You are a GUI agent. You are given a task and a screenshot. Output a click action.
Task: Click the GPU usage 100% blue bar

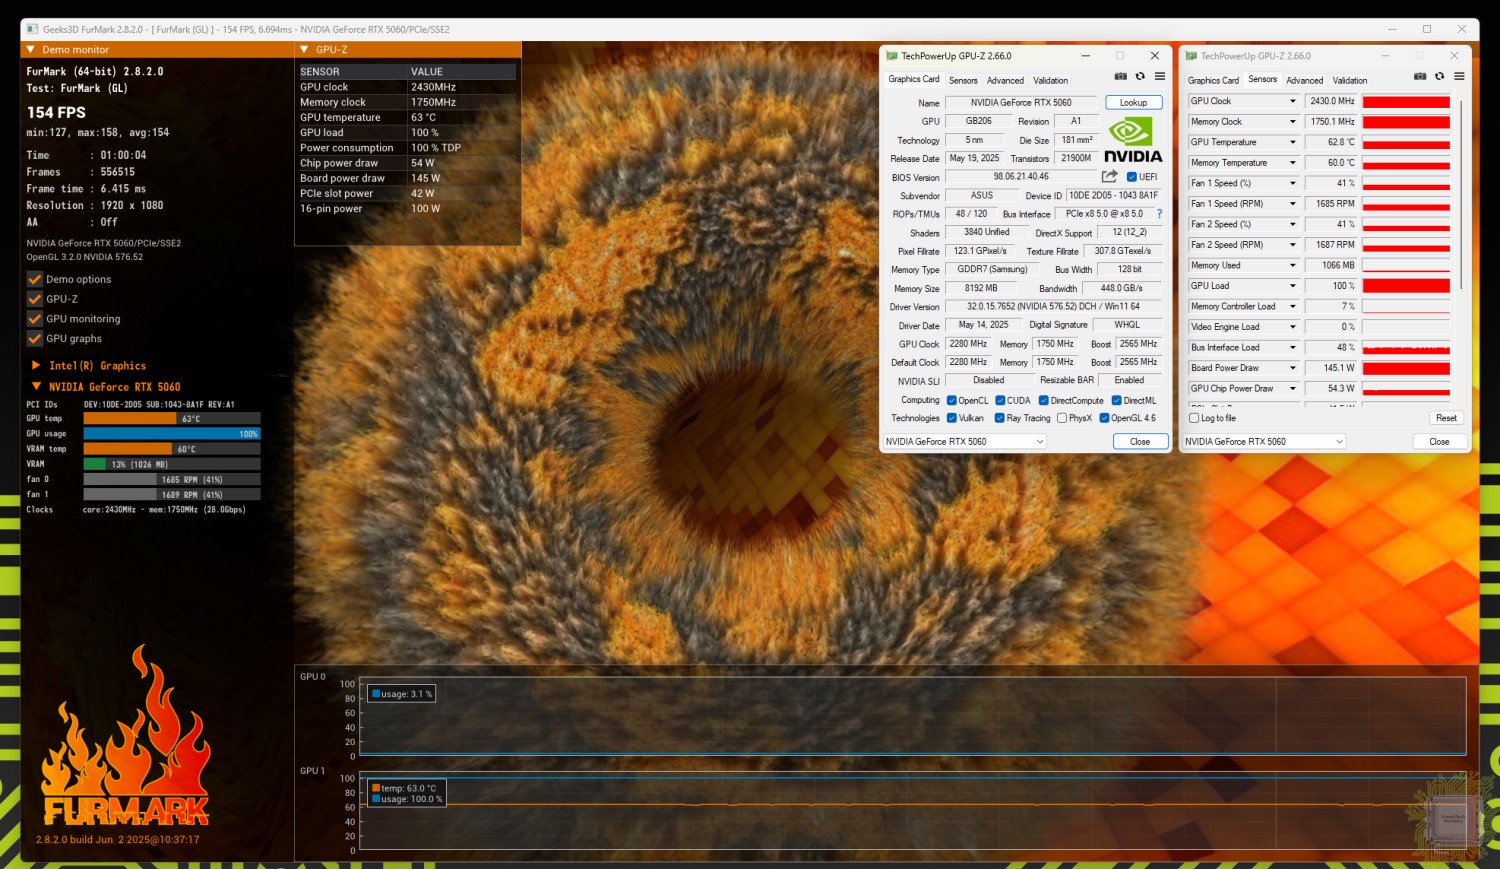point(171,434)
